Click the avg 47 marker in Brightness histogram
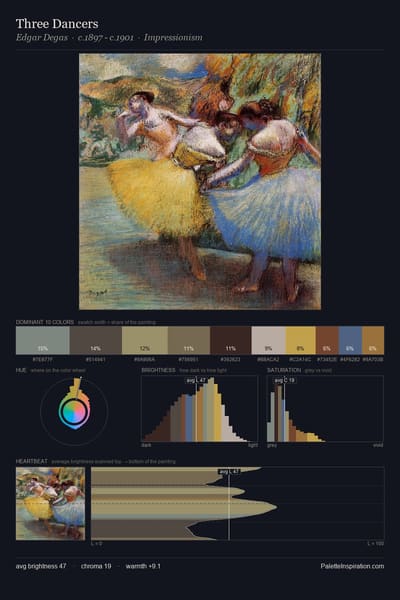 196,380
